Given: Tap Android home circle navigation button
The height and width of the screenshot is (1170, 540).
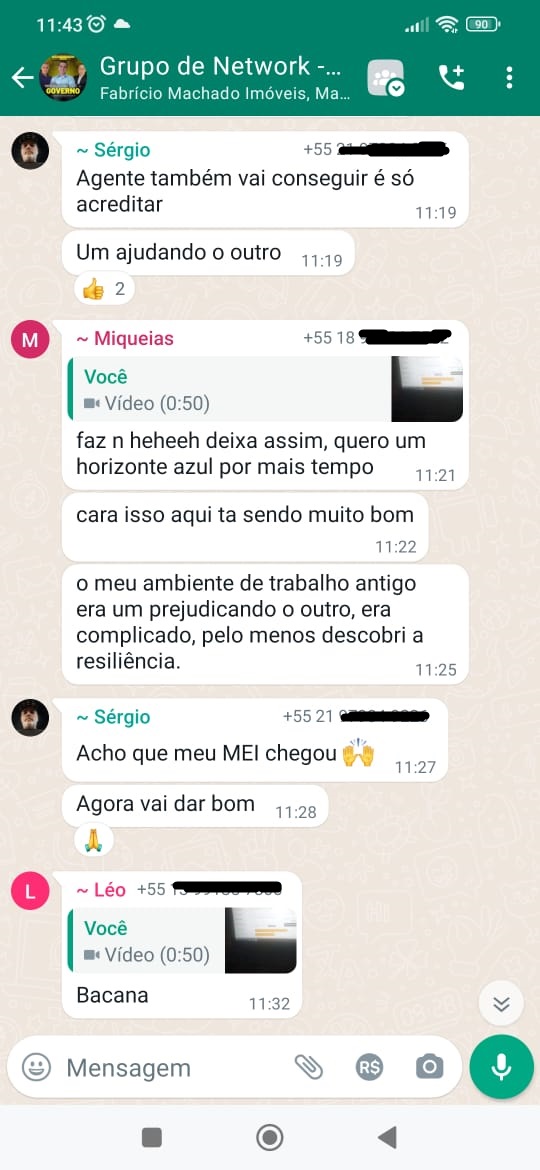Looking at the screenshot, I should [x=269, y=1137].
